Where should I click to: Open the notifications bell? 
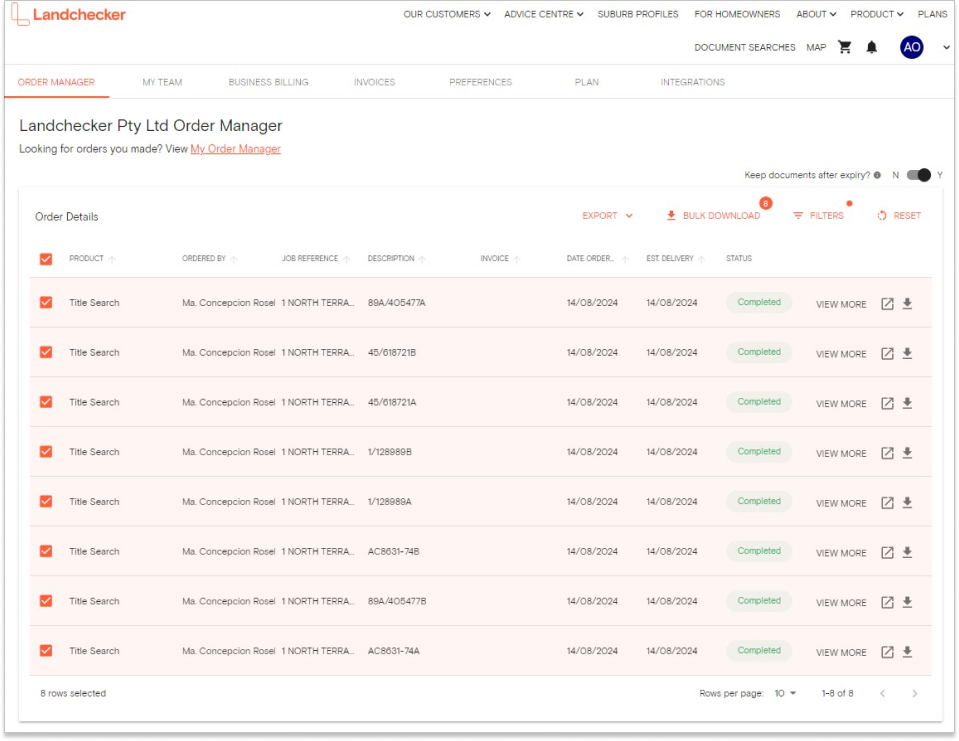tap(872, 47)
